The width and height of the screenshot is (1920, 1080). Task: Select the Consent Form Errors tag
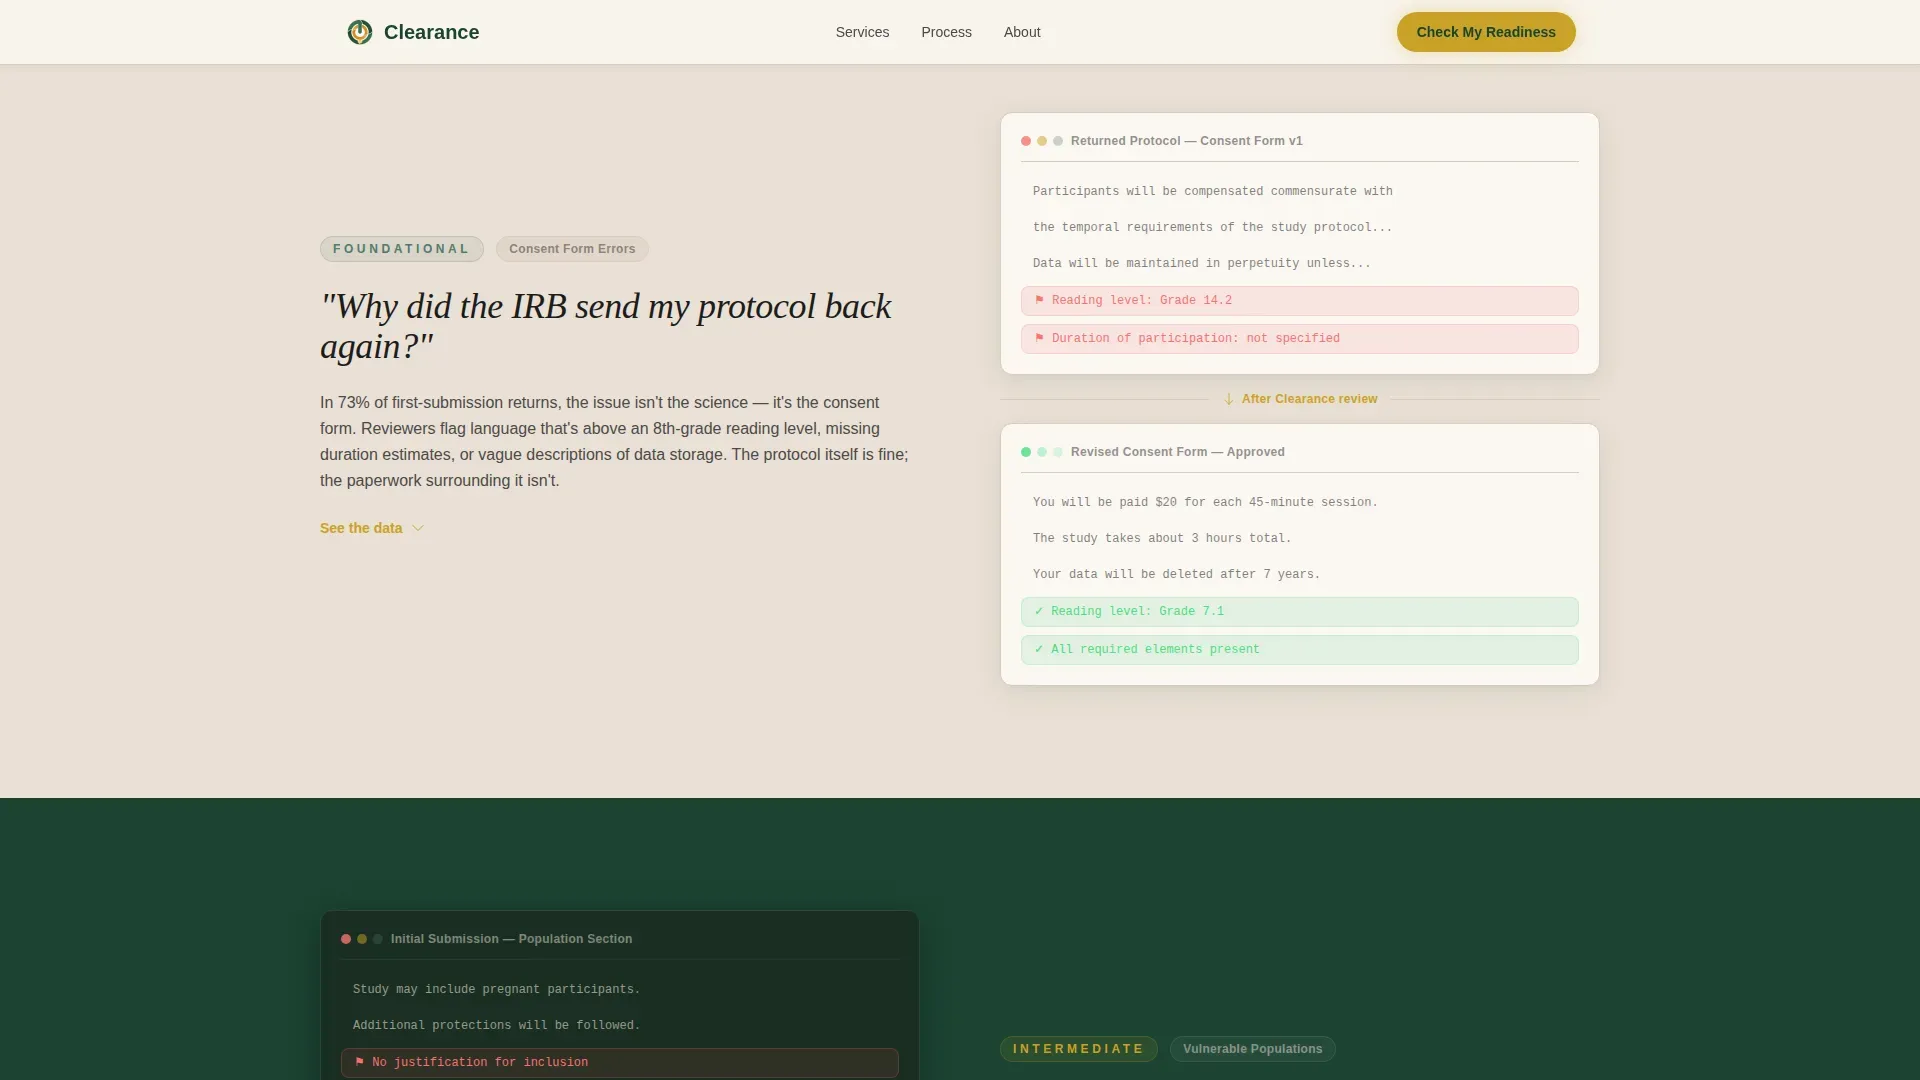pyautogui.click(x=572, y=249)
